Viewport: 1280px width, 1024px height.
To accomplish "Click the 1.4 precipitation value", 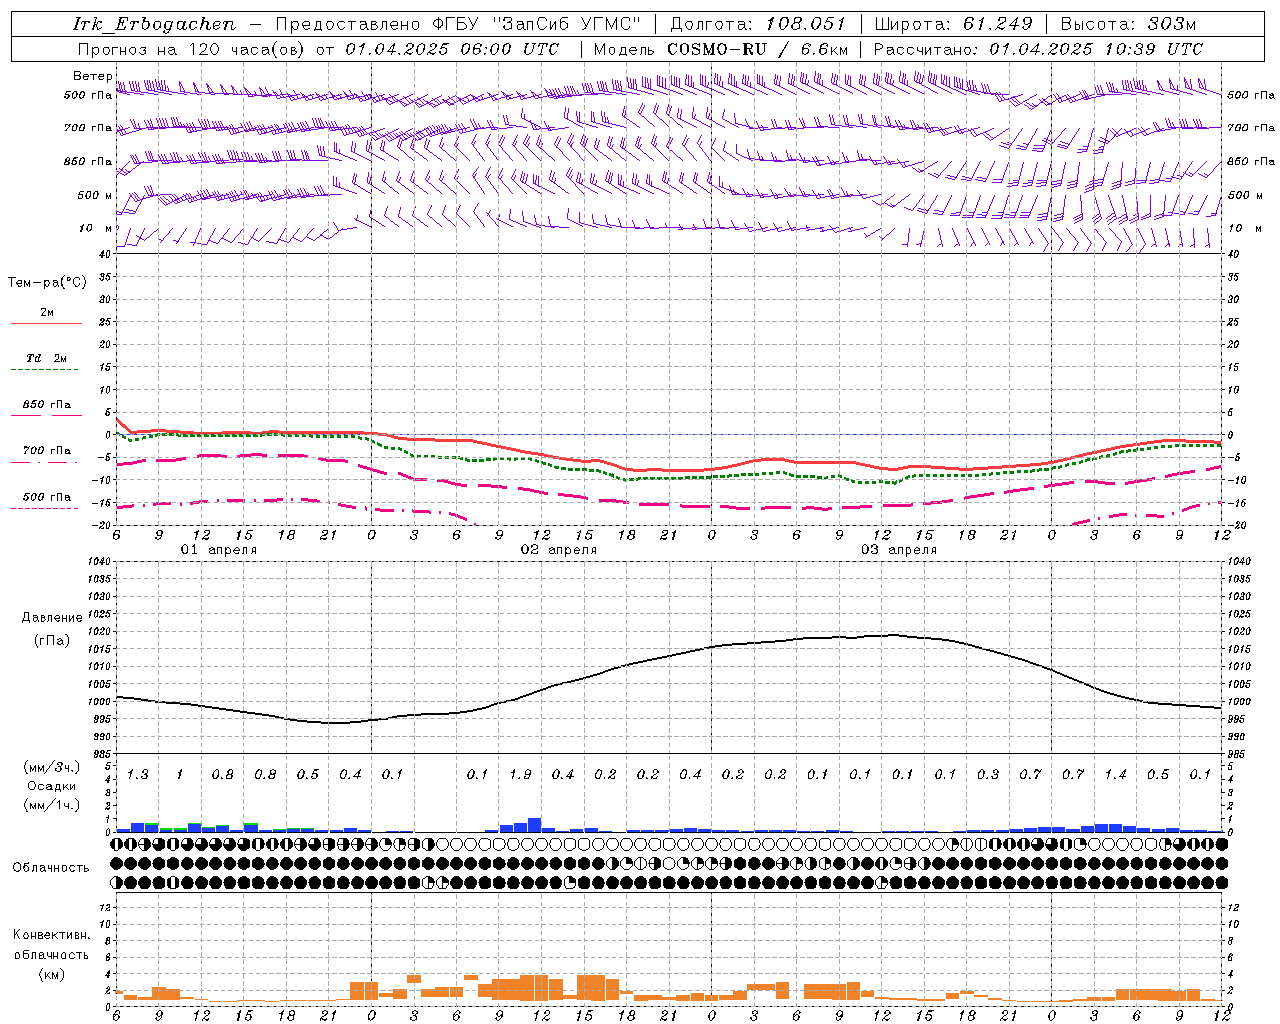I will 1115,775.
